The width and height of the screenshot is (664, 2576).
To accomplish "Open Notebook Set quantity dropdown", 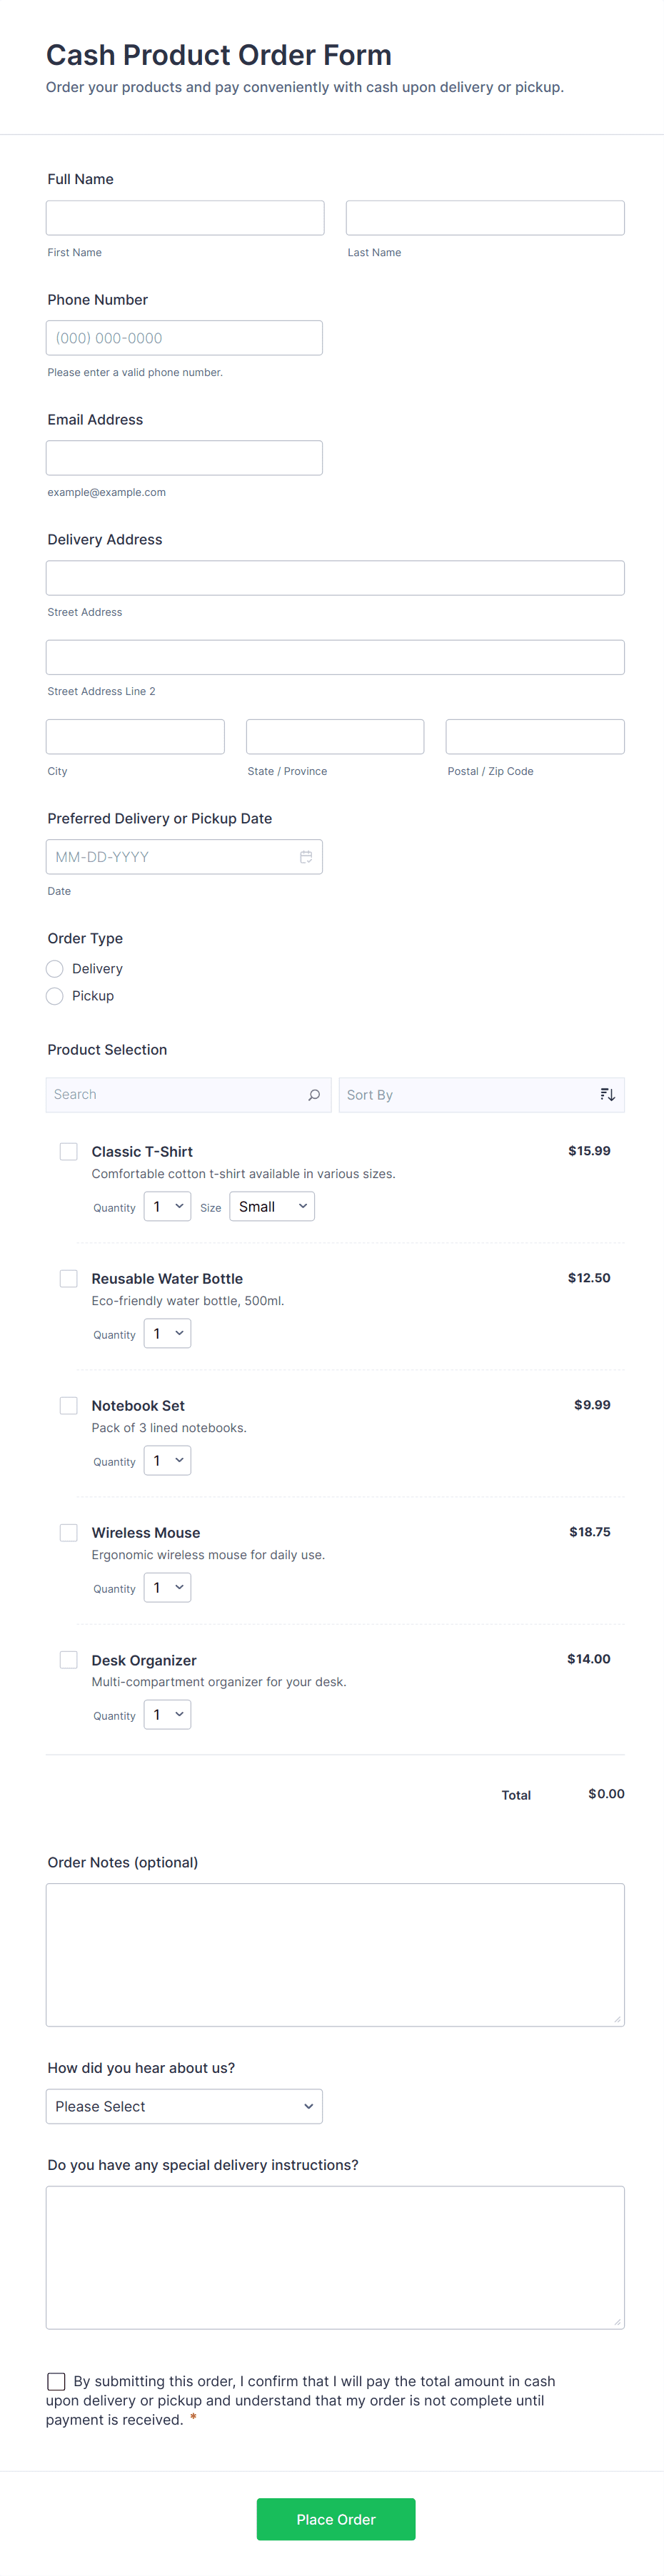I will pyautogui.click(x=167, y=1461).
